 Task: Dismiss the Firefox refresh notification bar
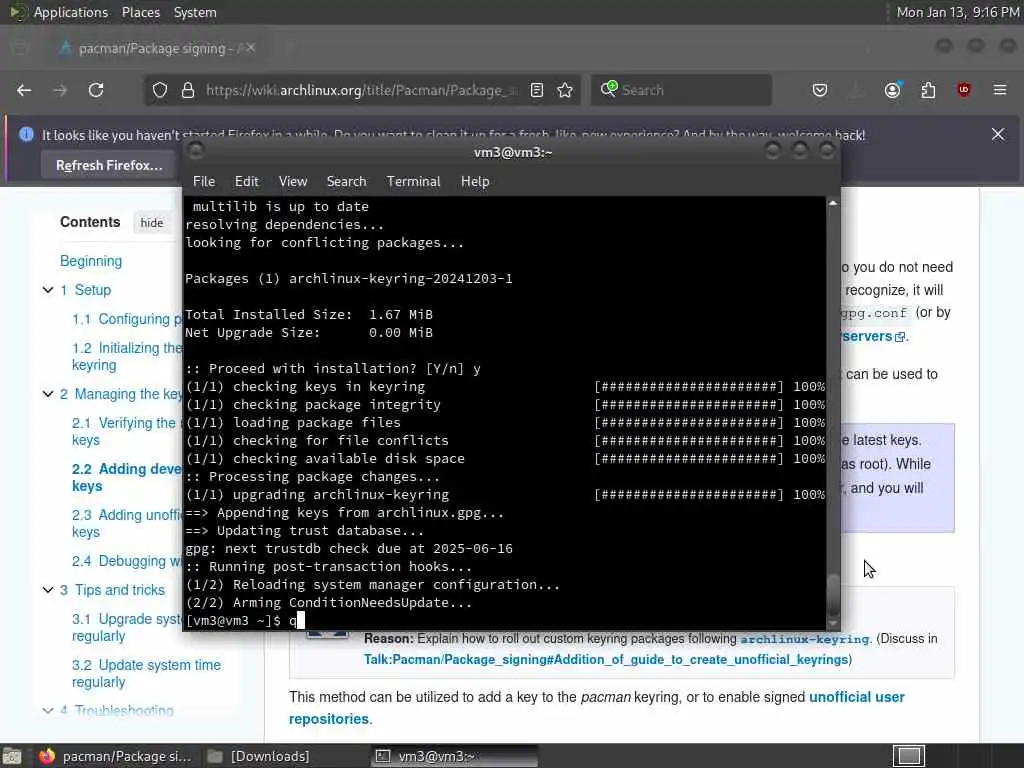998,135
